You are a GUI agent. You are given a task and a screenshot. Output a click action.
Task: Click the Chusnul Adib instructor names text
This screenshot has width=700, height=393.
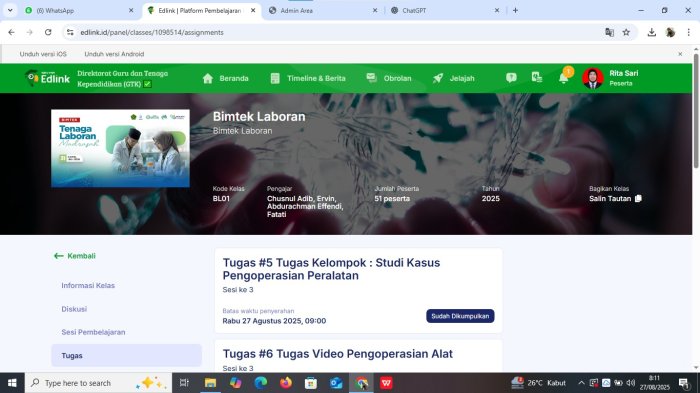click(305, 206)
